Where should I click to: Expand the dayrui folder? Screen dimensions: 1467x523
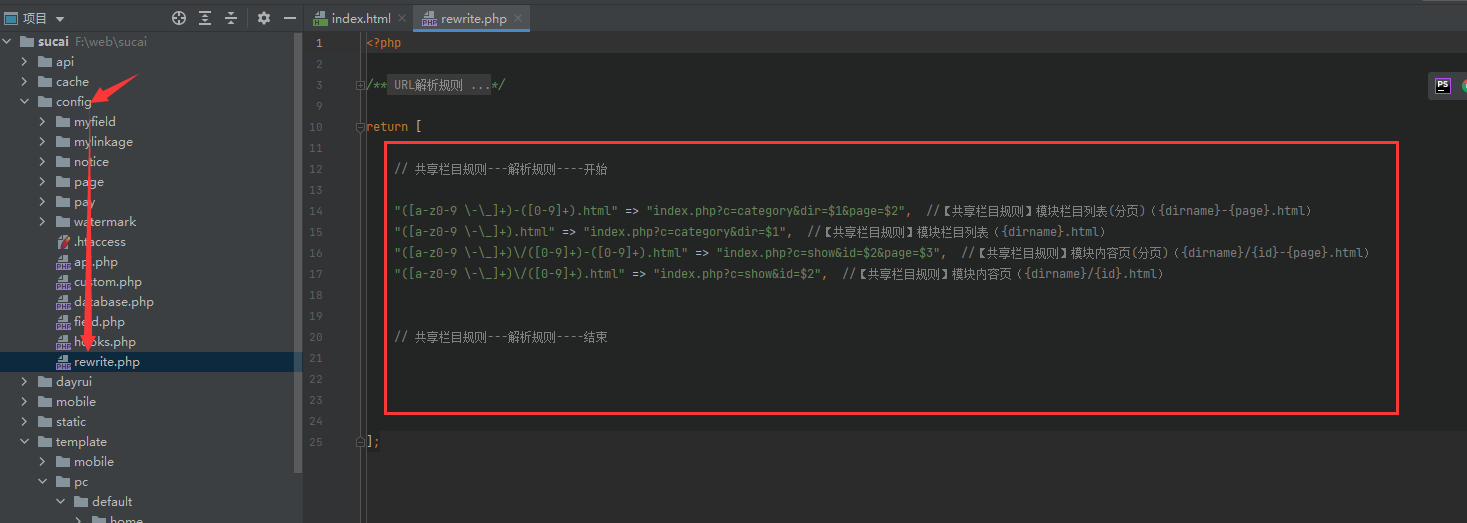coord(24,382)
